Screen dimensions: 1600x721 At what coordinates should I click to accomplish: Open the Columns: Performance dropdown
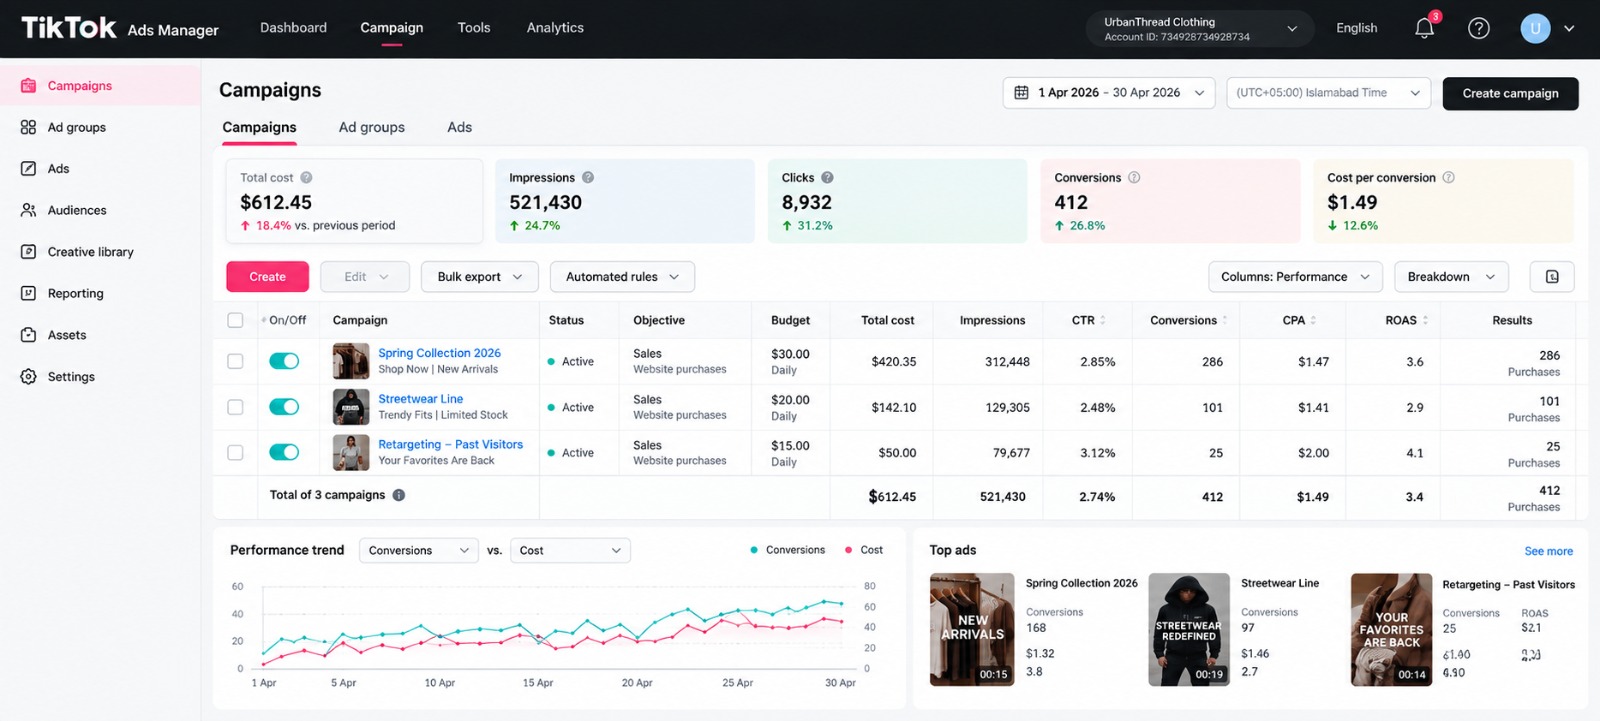(1295, 277)
